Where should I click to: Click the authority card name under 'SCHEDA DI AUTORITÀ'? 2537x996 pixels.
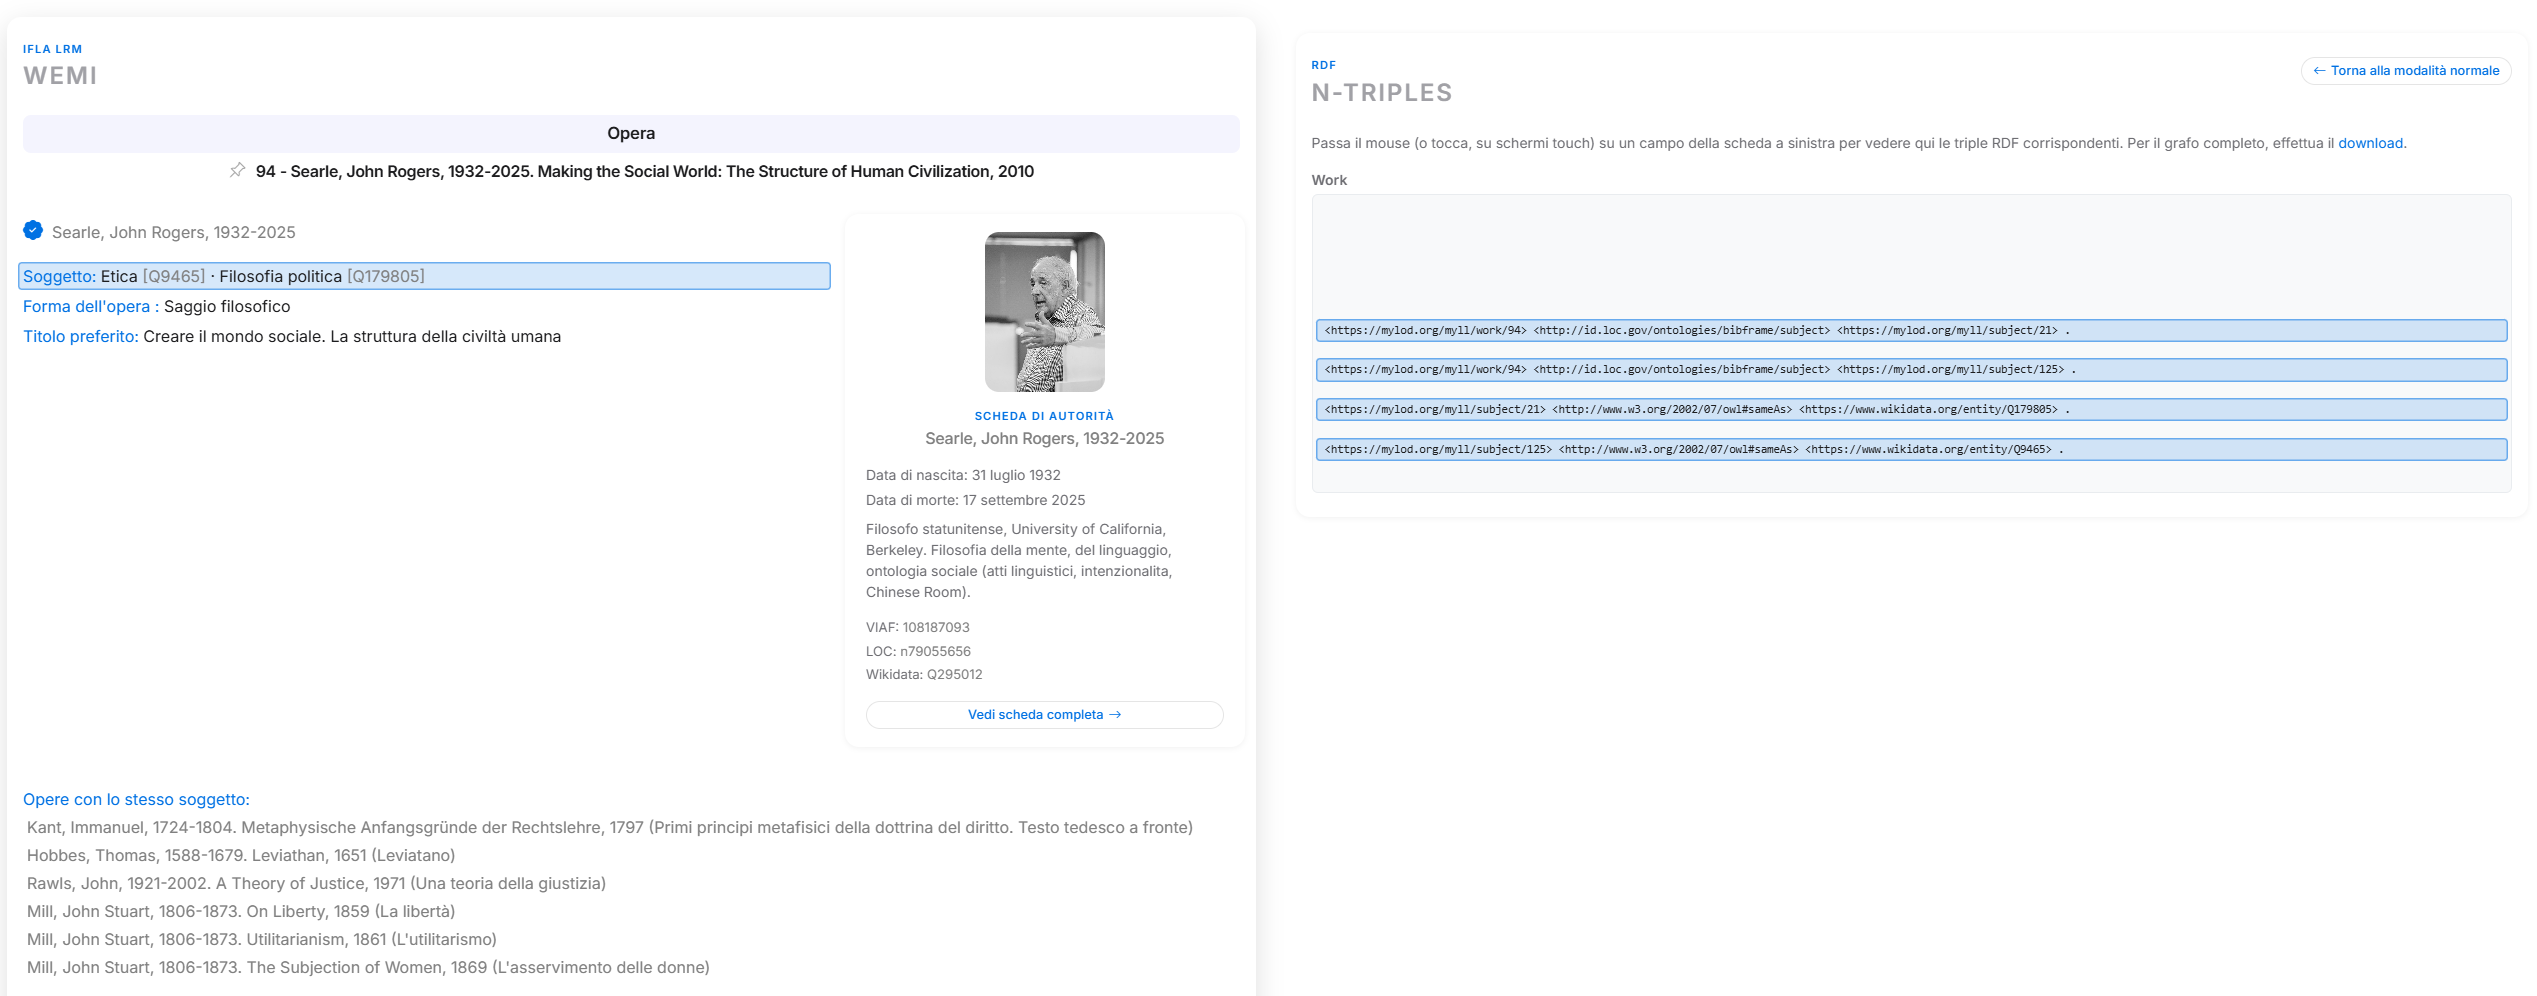(x=1044, y=439)
